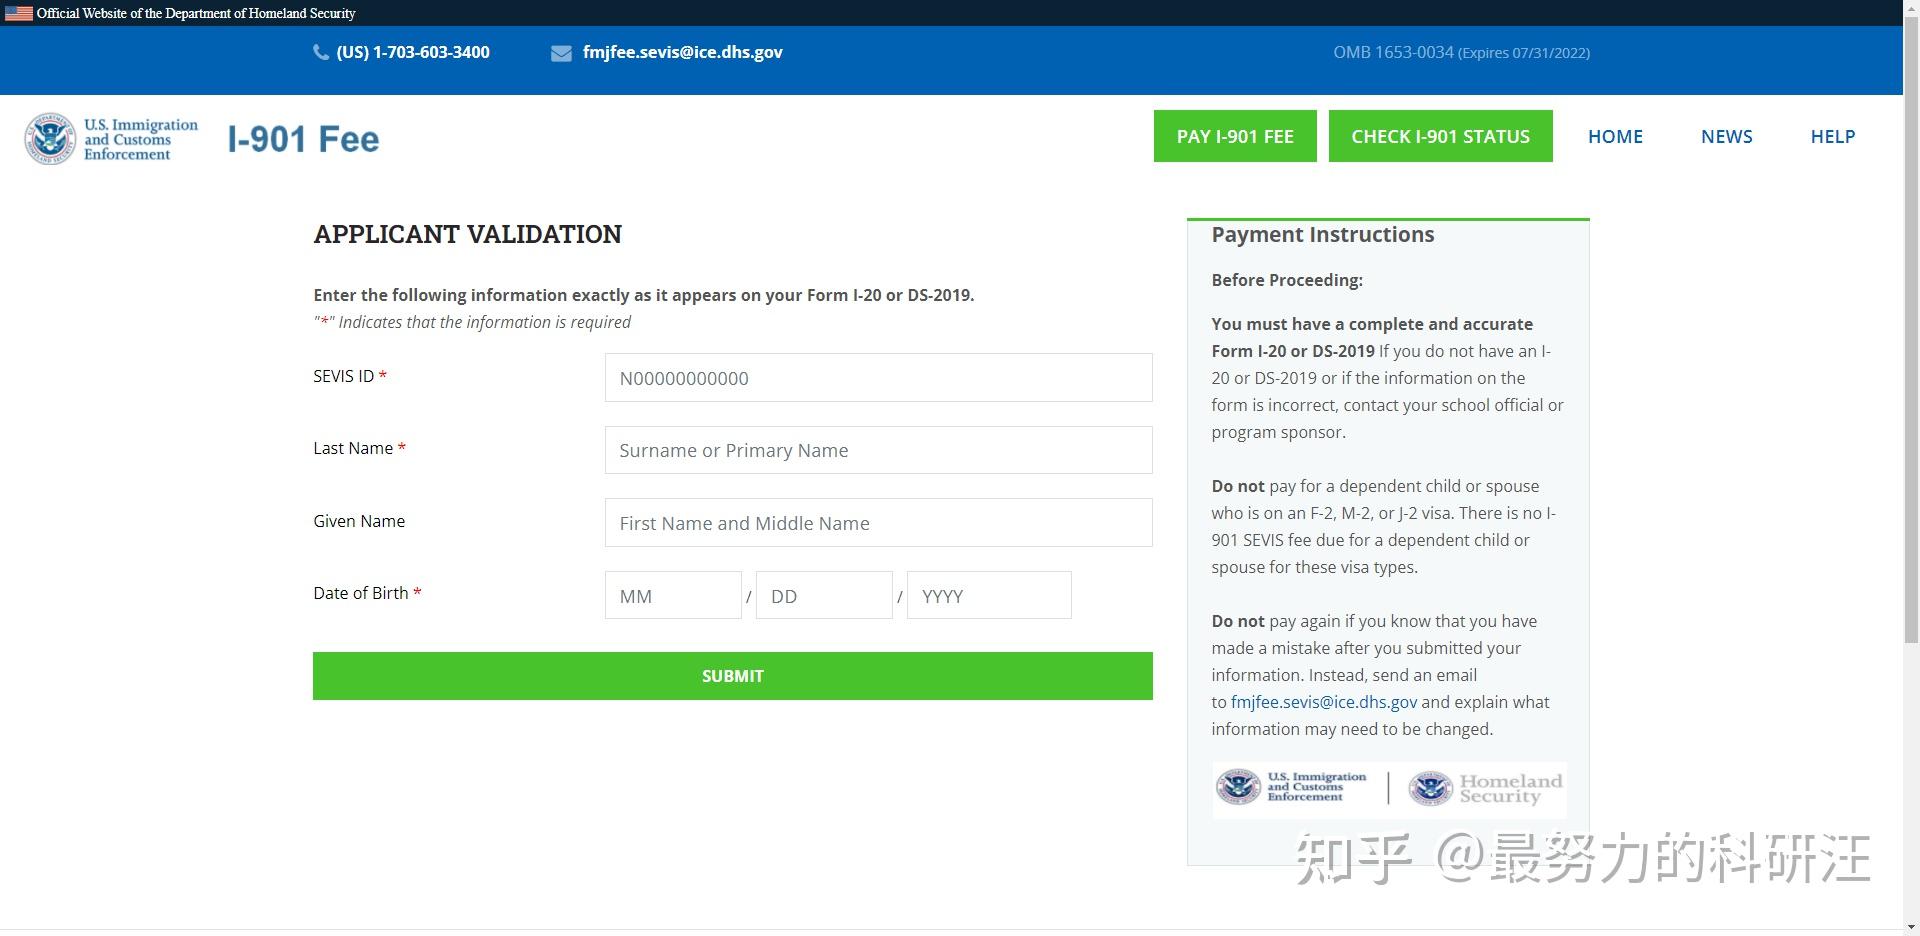Open the HELP navigation menu item
1920x936 pixels.
pyautogui.click(x=1832, y=136)
